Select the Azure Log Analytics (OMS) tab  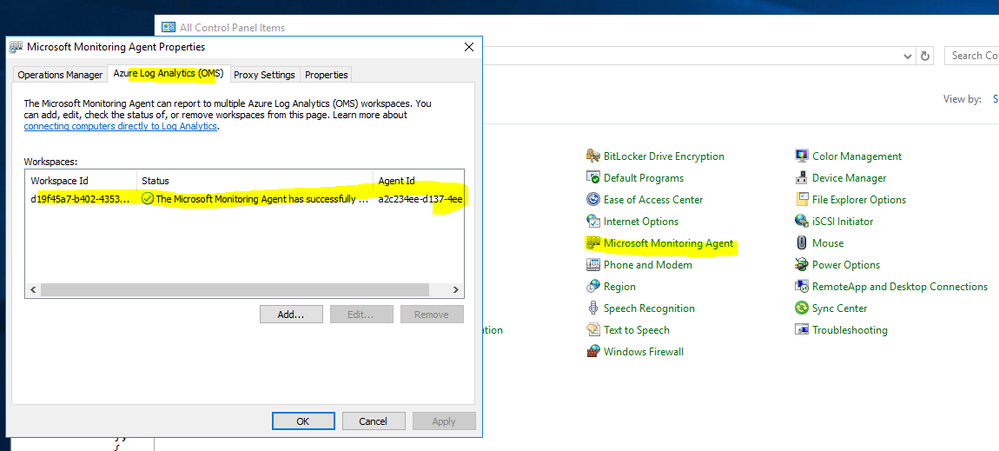(168, 73)
